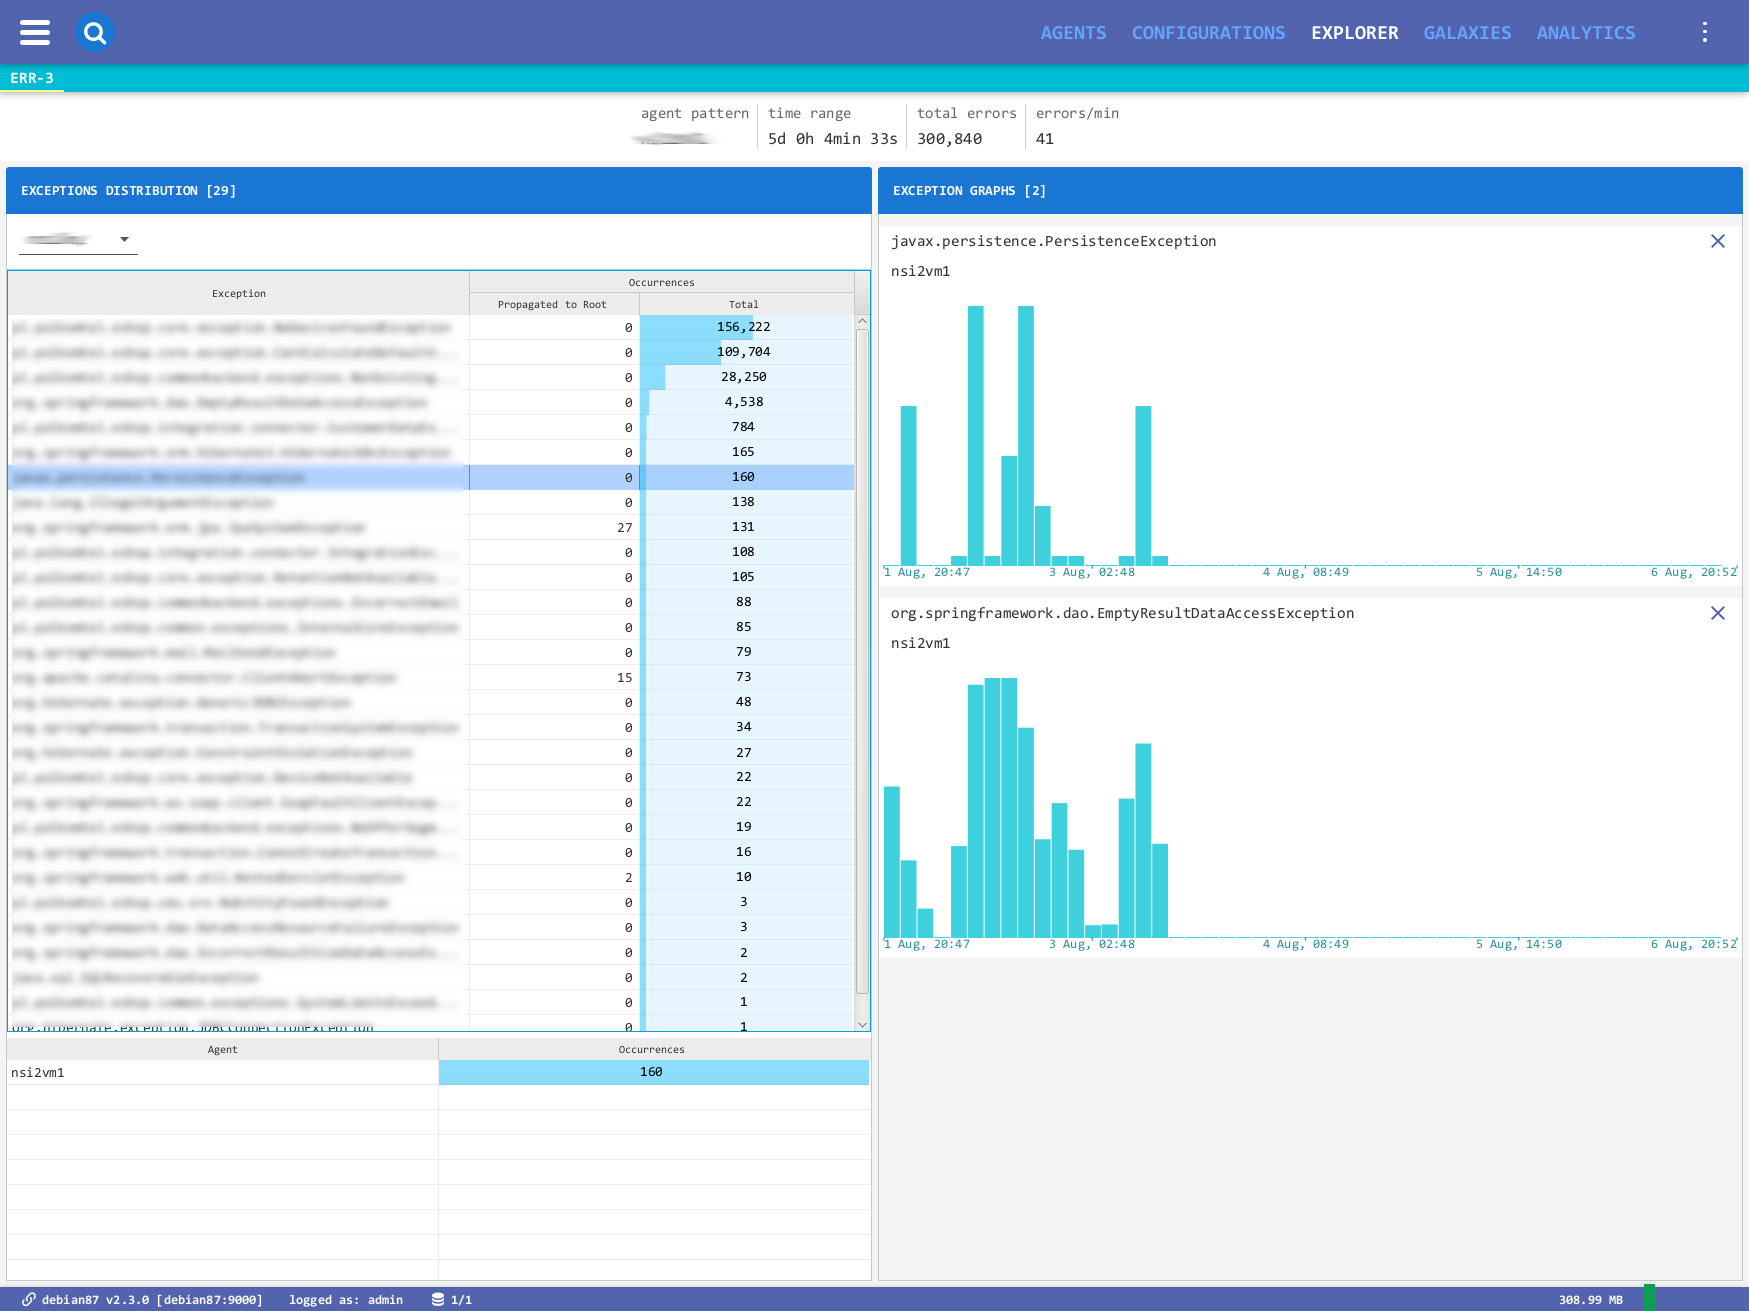1749x1311 pixels.
Task: Sort by the Exception column header
Action: 239,294
